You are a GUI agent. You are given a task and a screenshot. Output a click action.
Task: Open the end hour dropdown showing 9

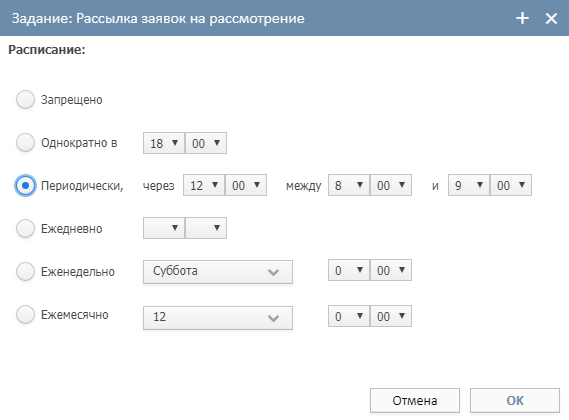(468, 185)
